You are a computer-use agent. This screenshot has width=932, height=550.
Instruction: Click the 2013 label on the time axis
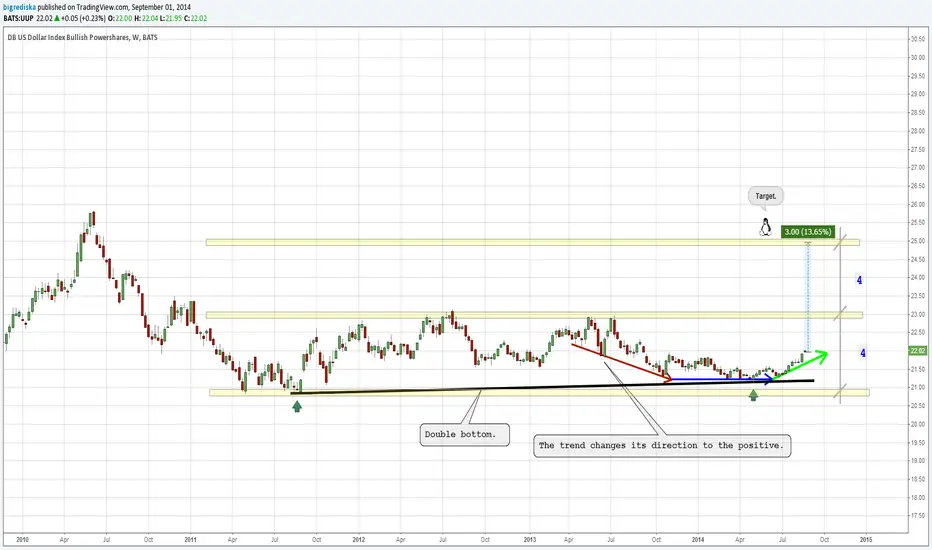pos(530,540)
